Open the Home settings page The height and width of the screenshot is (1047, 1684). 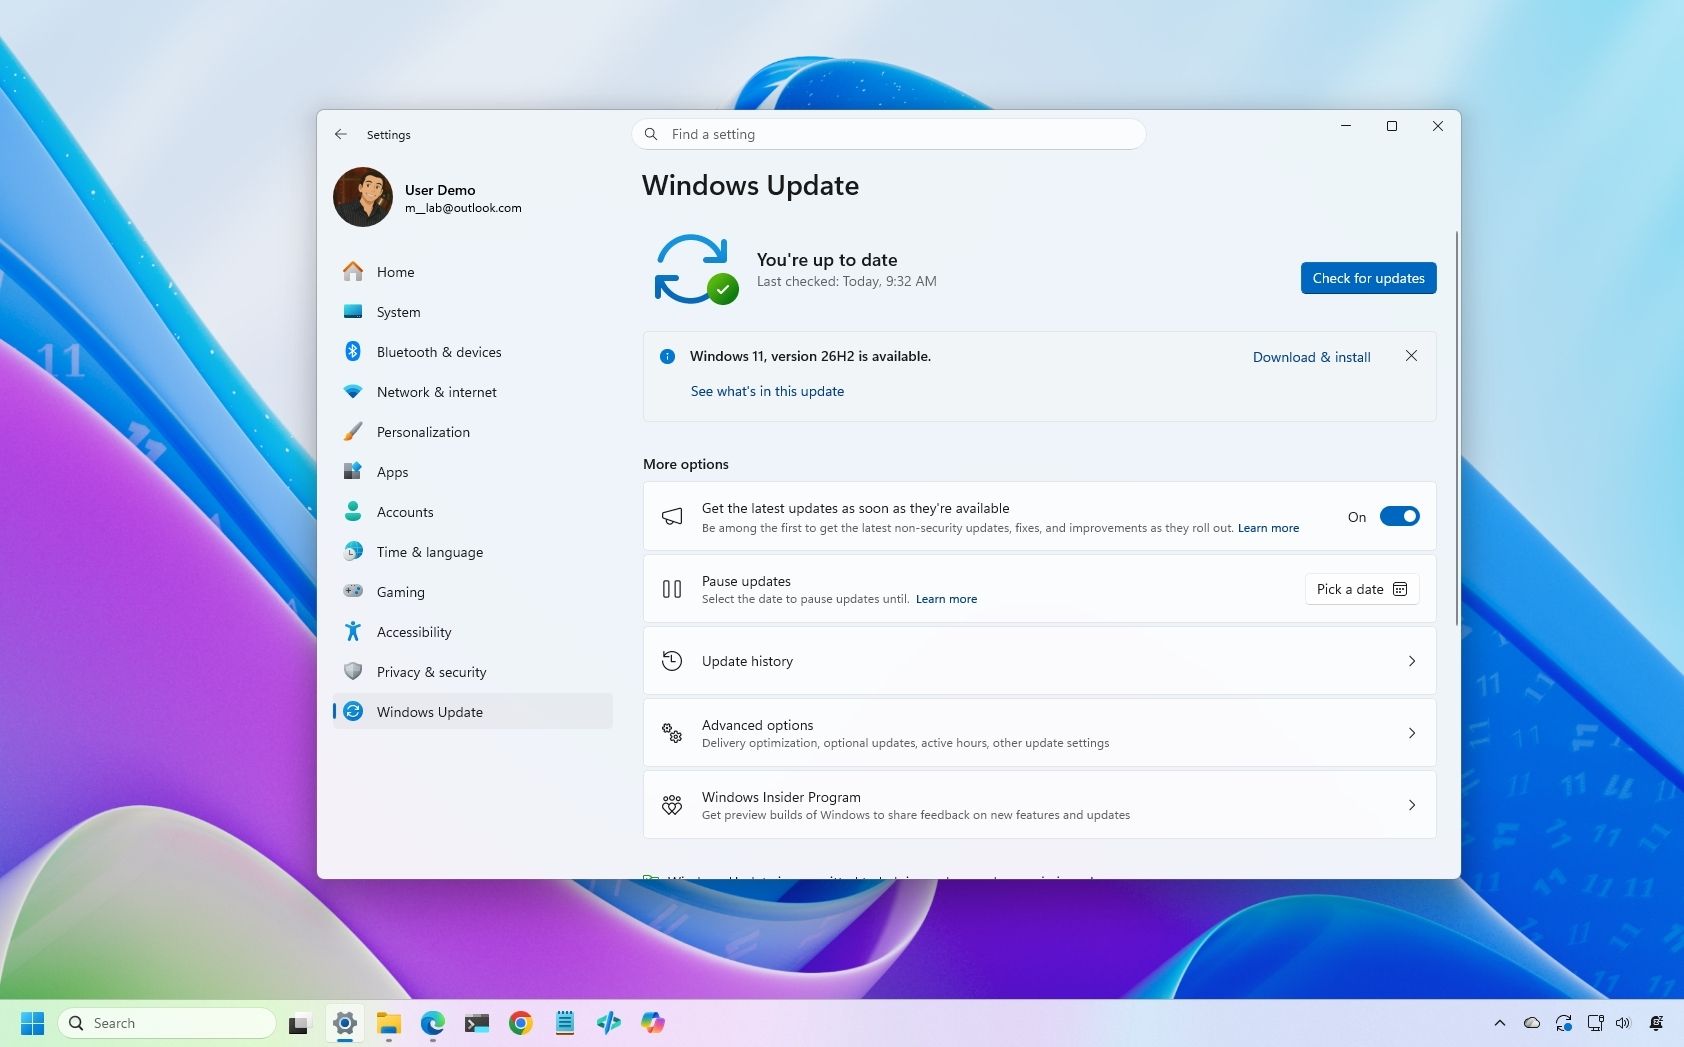click(472, 272)
